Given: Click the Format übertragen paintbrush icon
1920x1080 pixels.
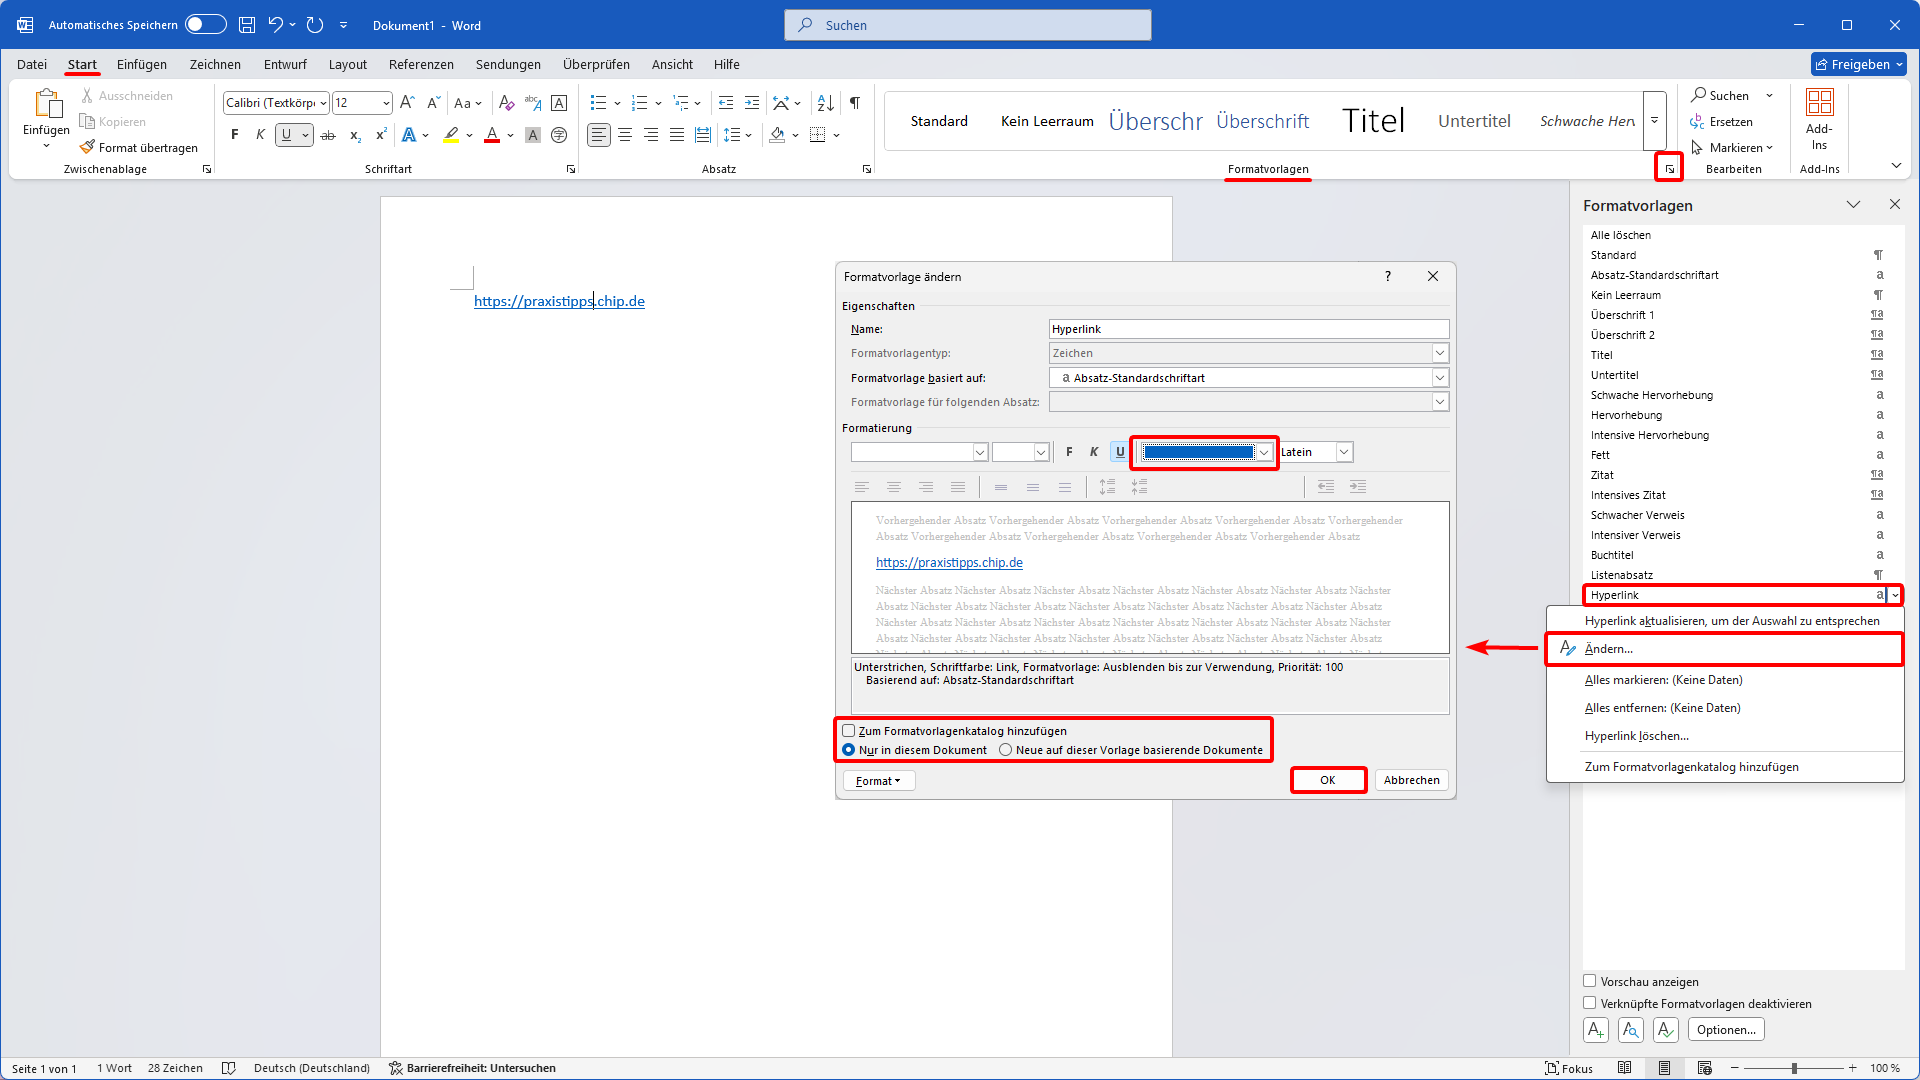Looking at the screenshot, I should (x=88, y=147).
